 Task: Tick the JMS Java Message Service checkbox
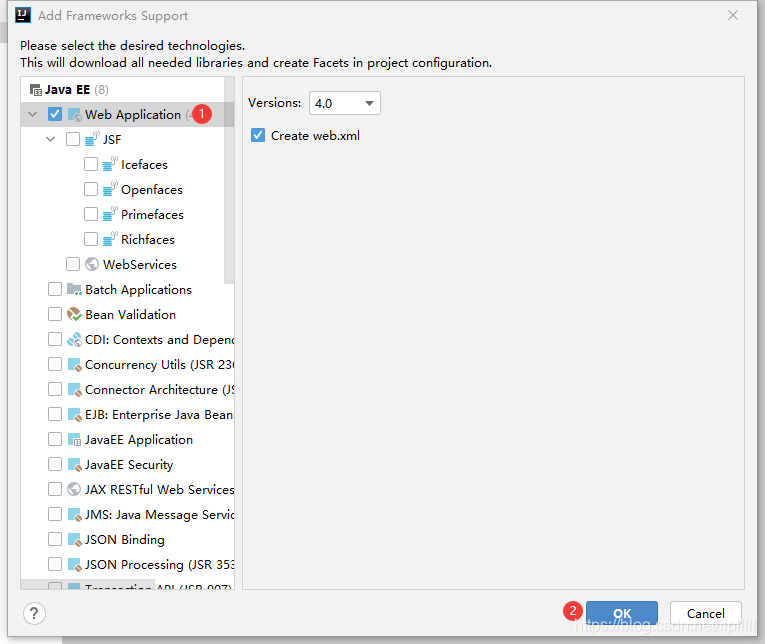55,514
